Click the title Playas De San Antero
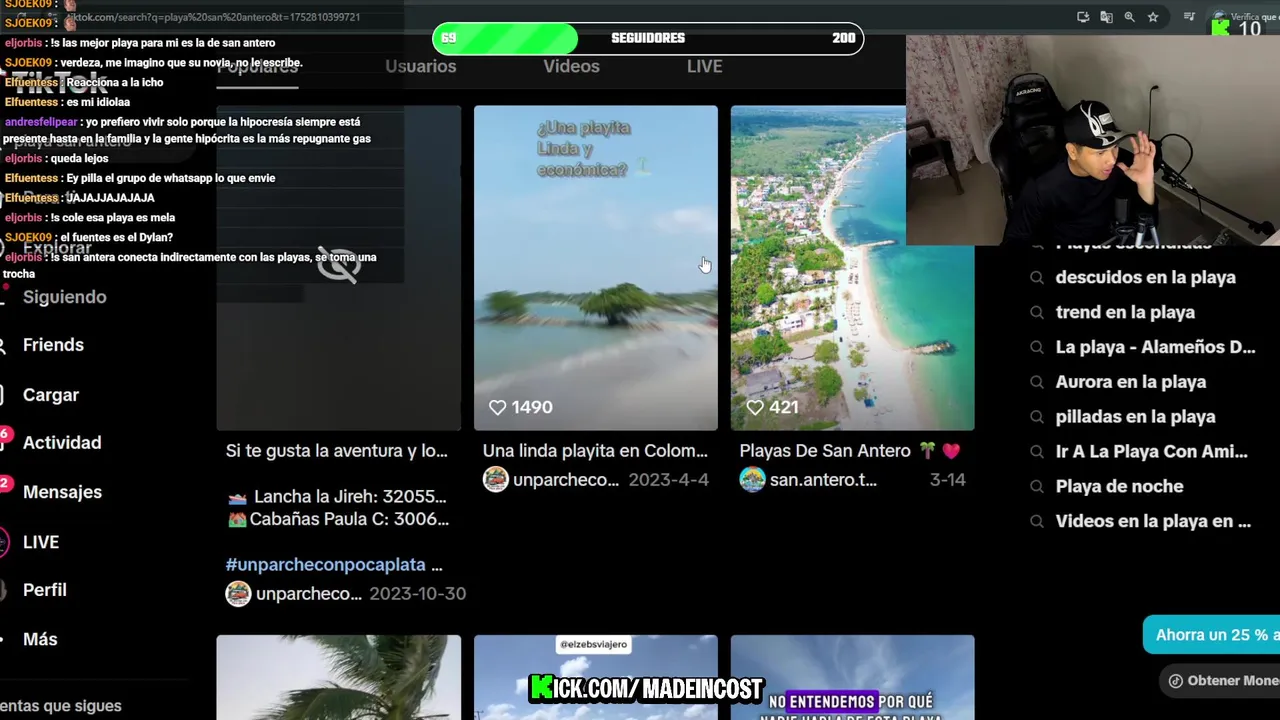Viewport: 1280px width, 720px height. pyautogui.click(x=825, y=451)
